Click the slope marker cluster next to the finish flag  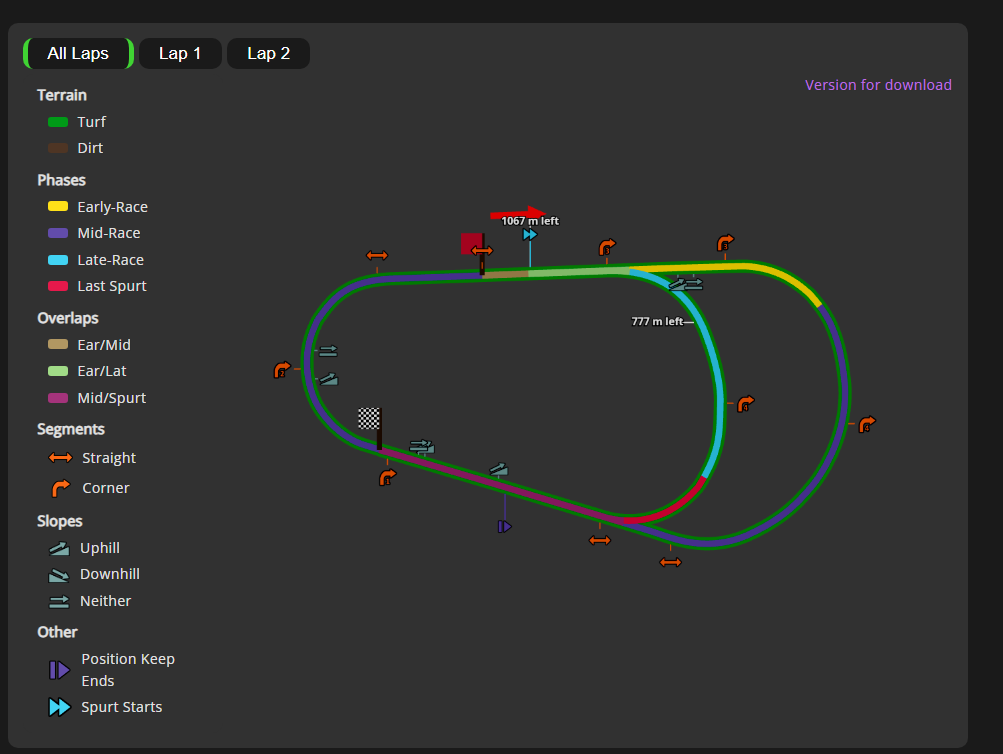(422, 446)
